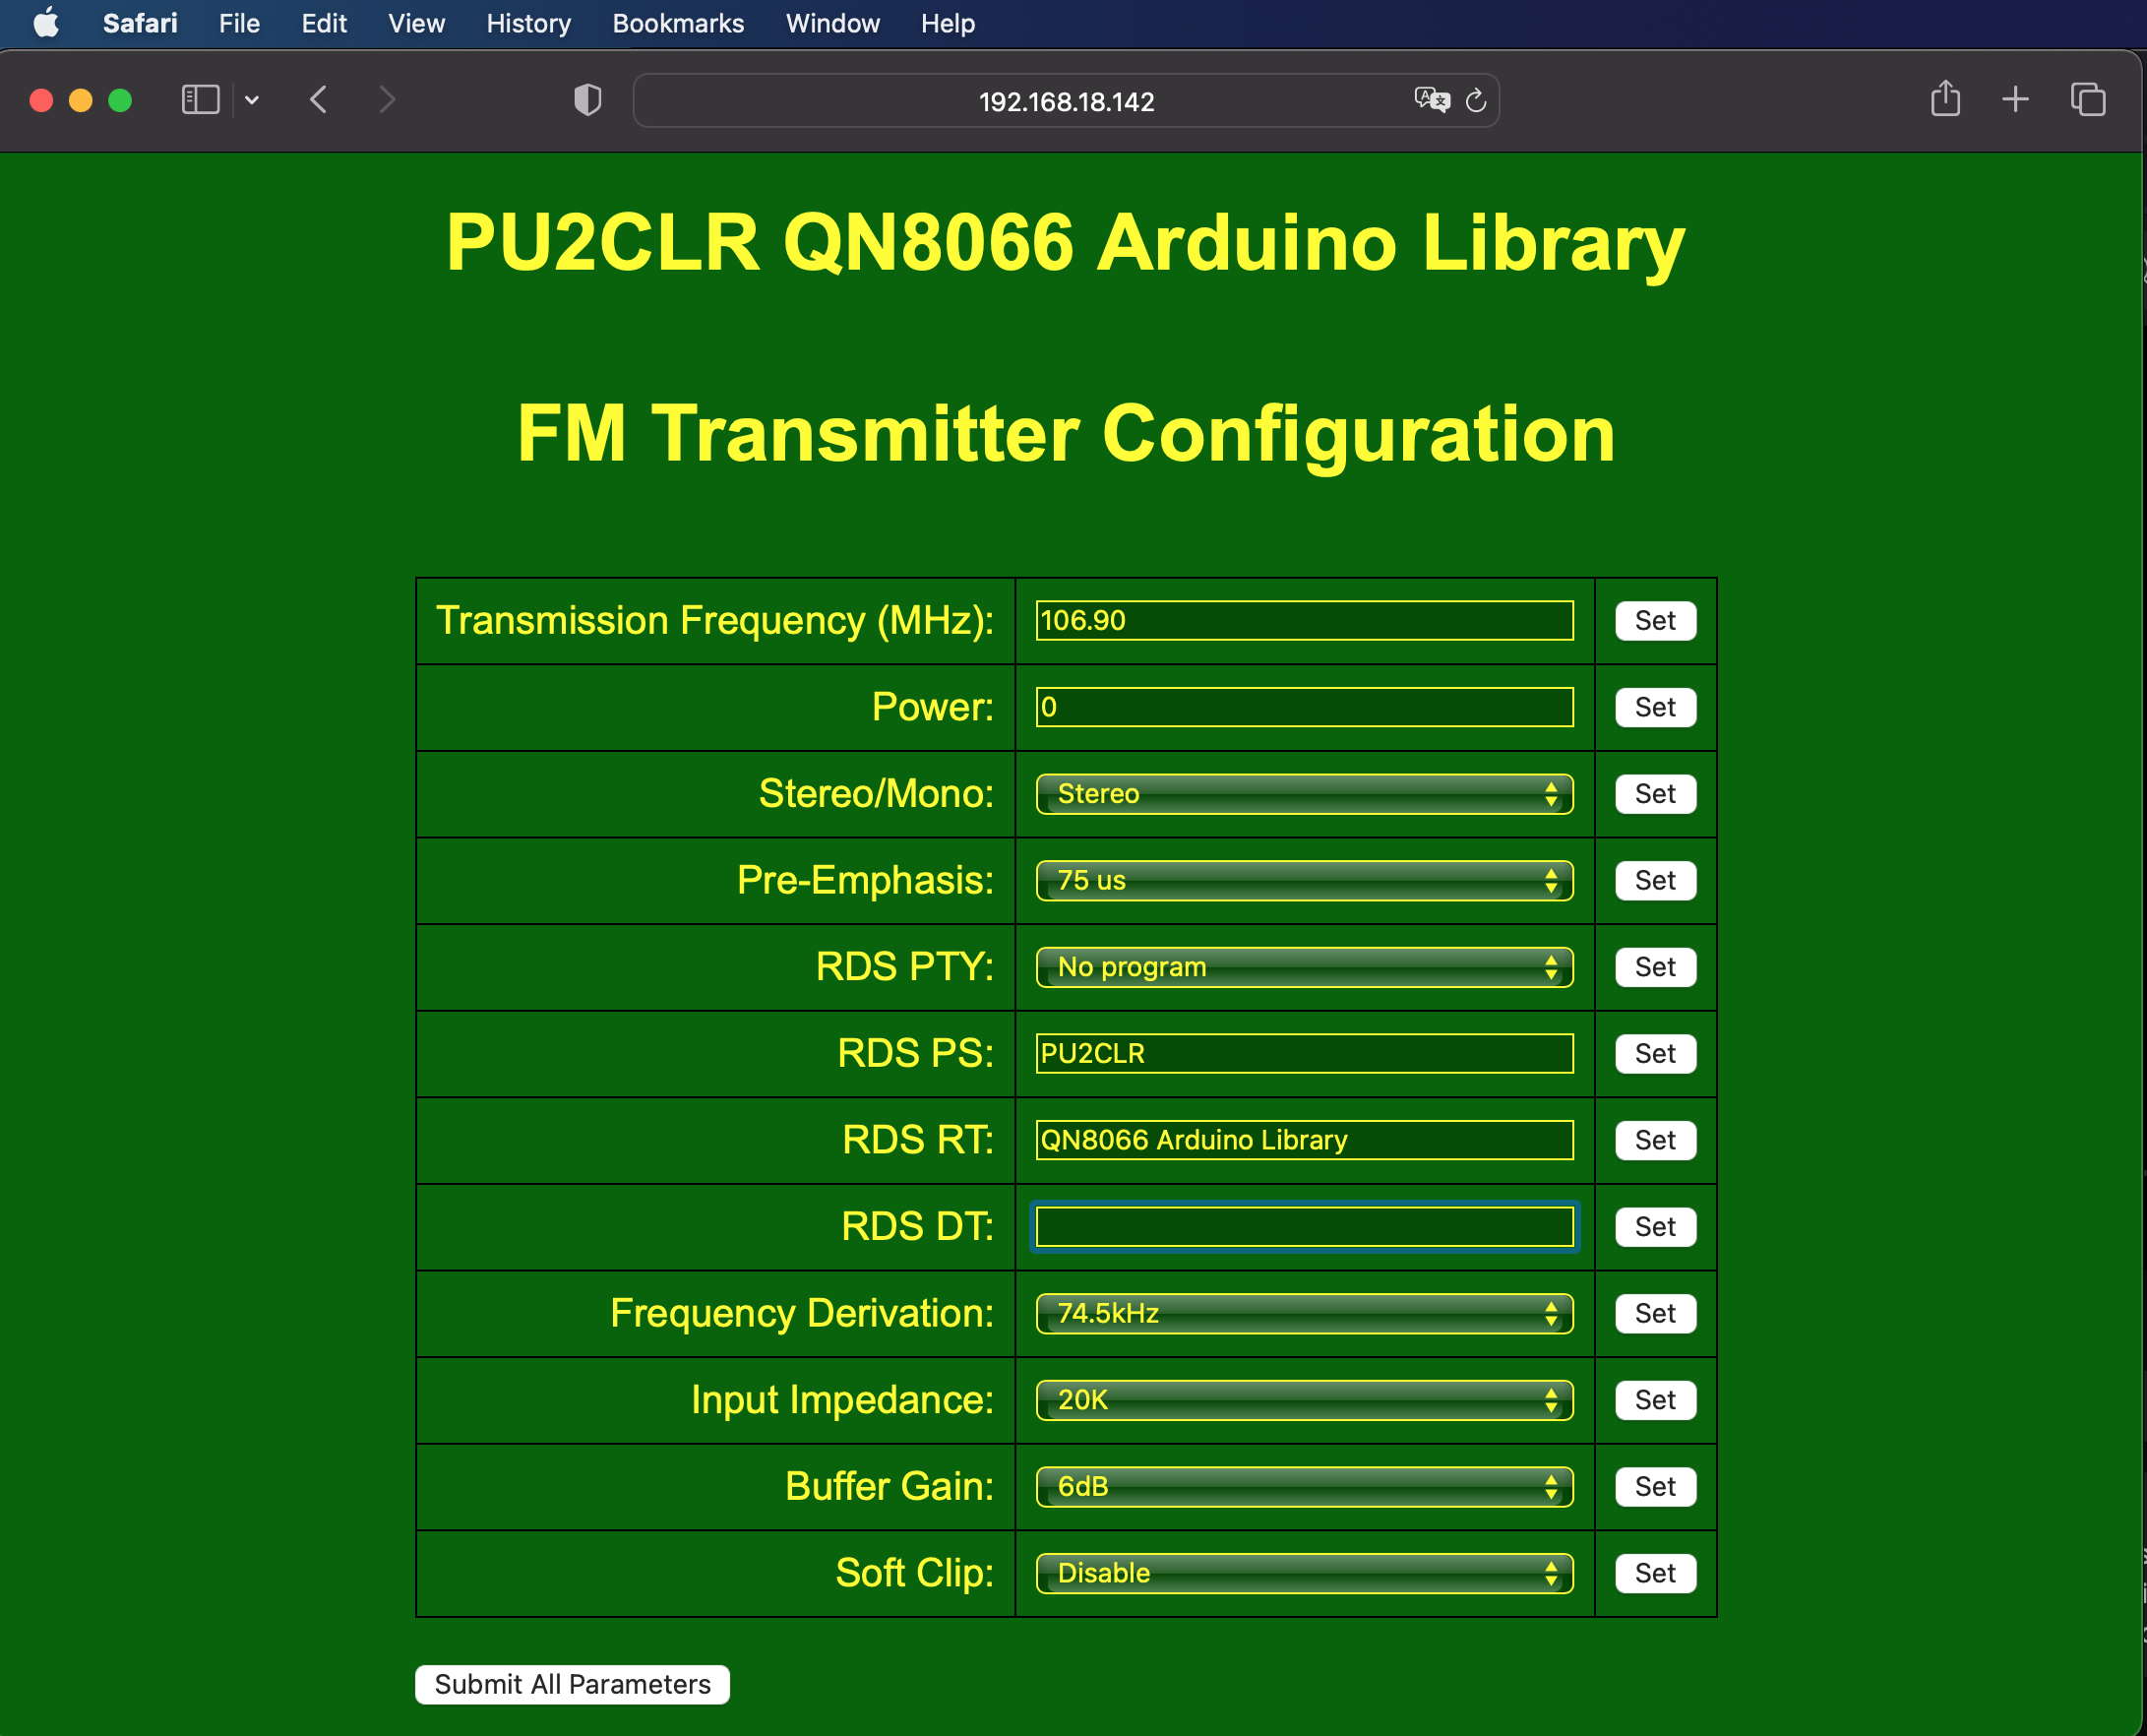The image size is (2147, 1736).
Task: Reload the current page
Action: click(1476, 101)
